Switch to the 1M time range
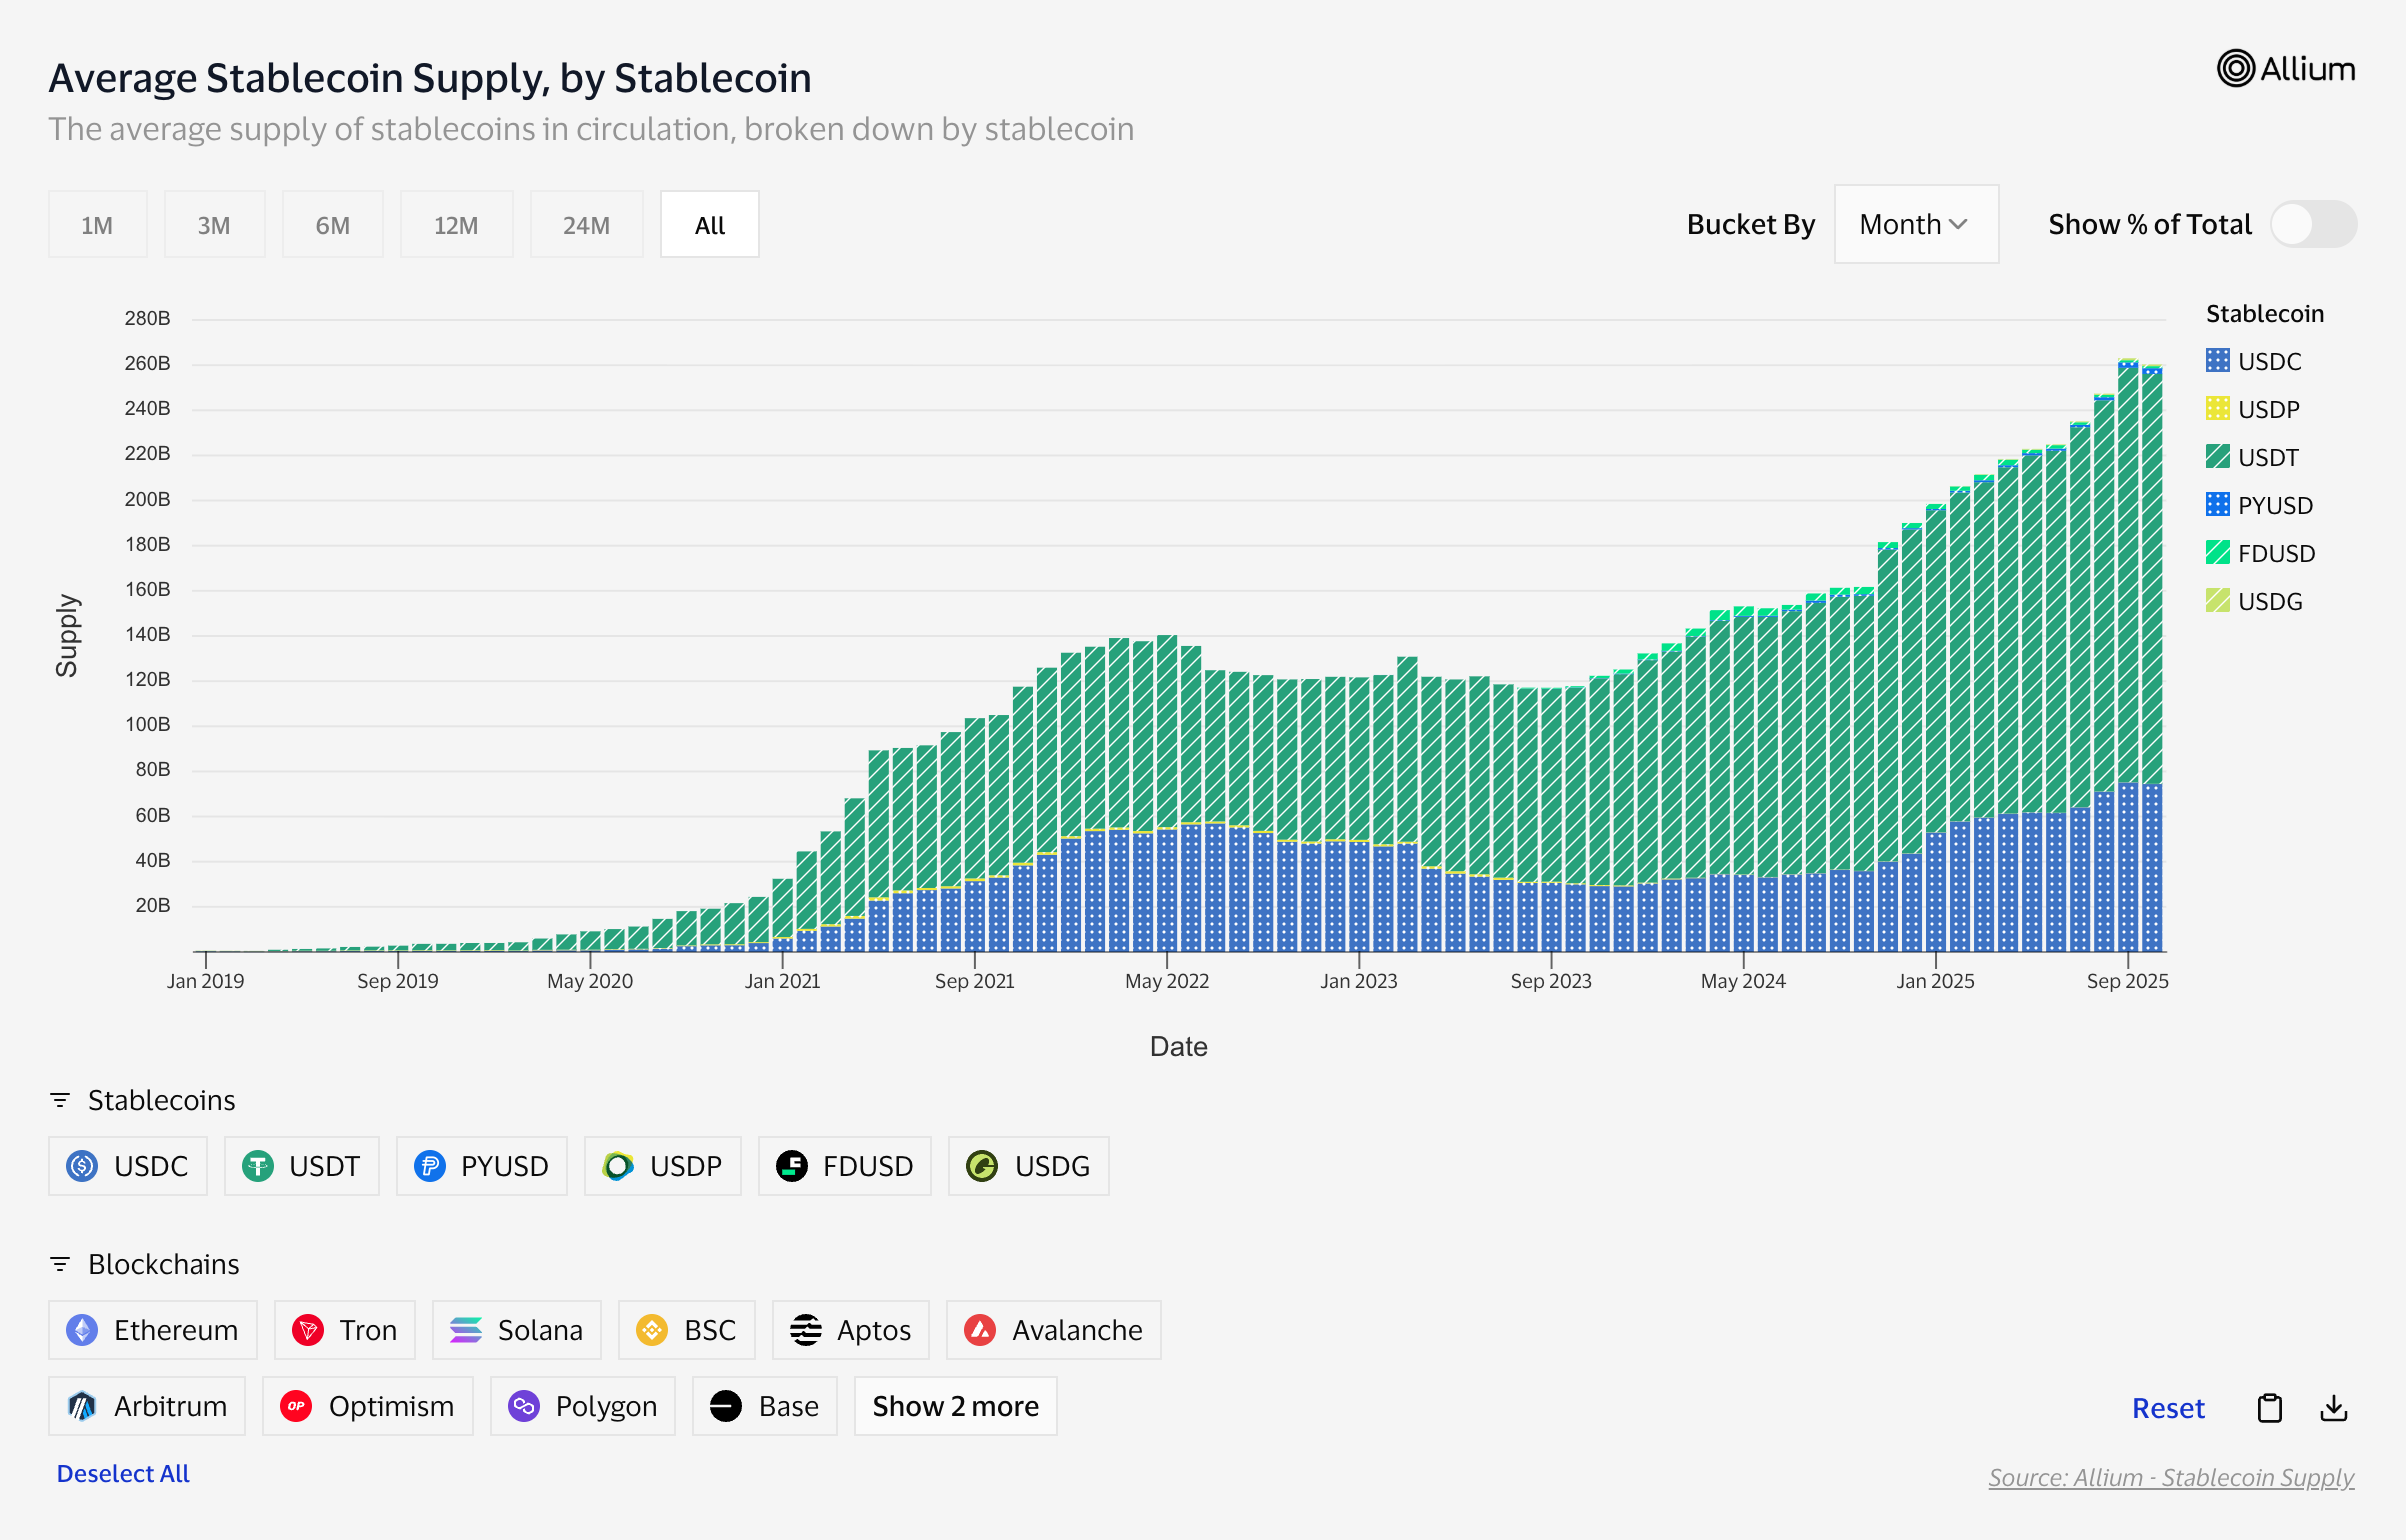The height and width of the screenshot is (1540, 2406). (97, 225)
